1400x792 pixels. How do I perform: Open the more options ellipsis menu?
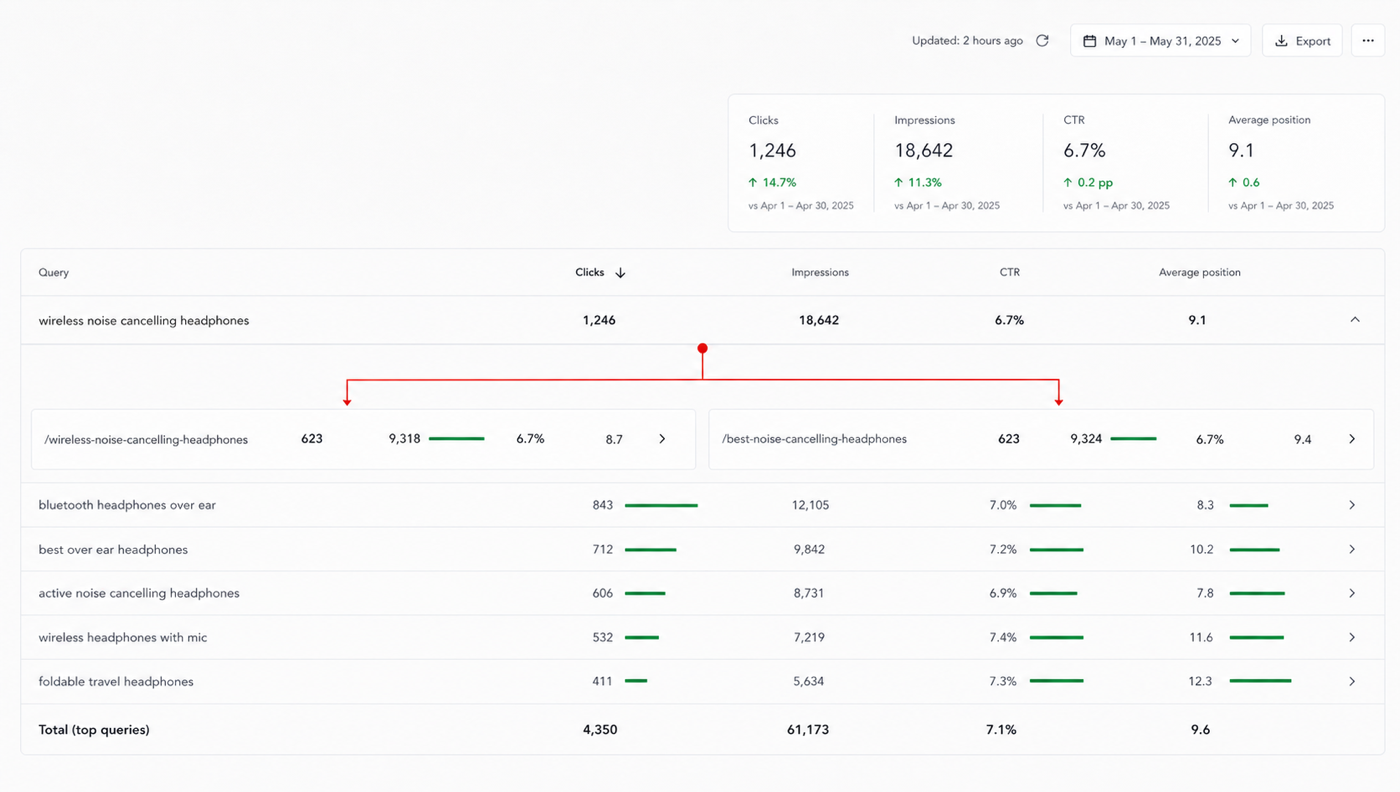(1368, 41)
